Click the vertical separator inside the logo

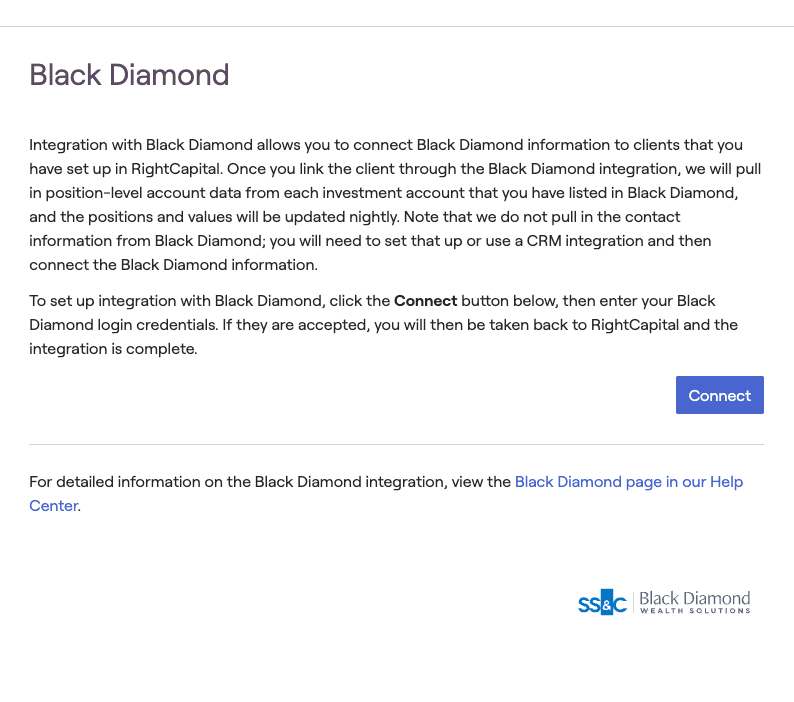pyautogui.click(x=633, y=602)
